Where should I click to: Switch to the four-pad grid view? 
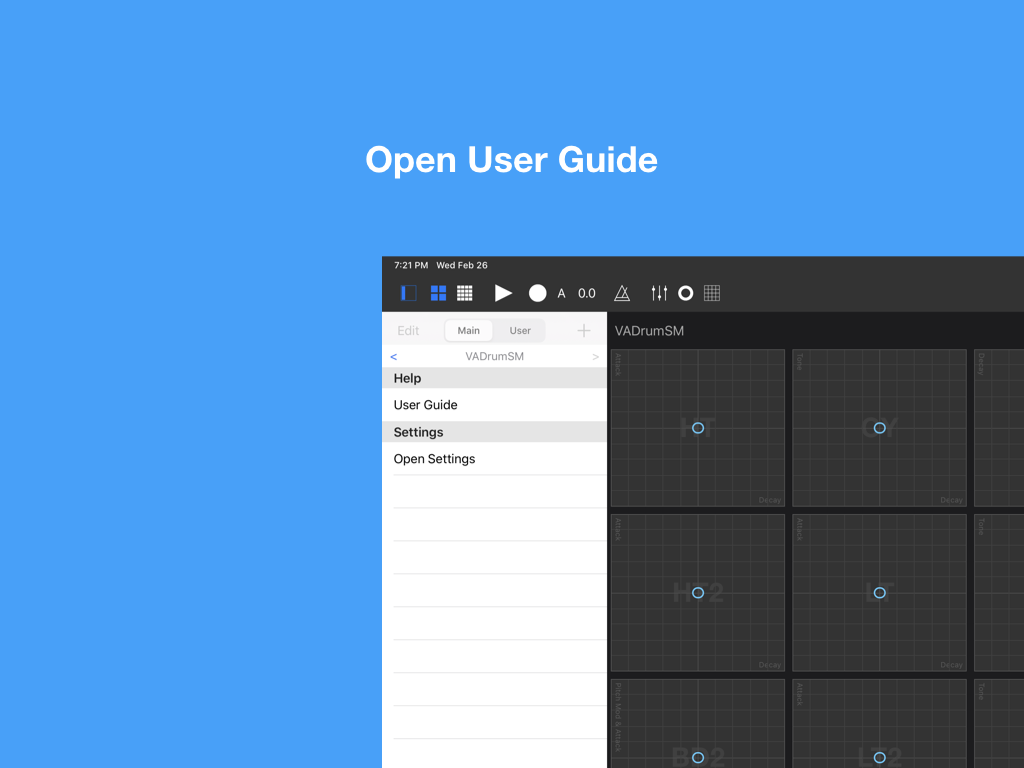(438, 293)
